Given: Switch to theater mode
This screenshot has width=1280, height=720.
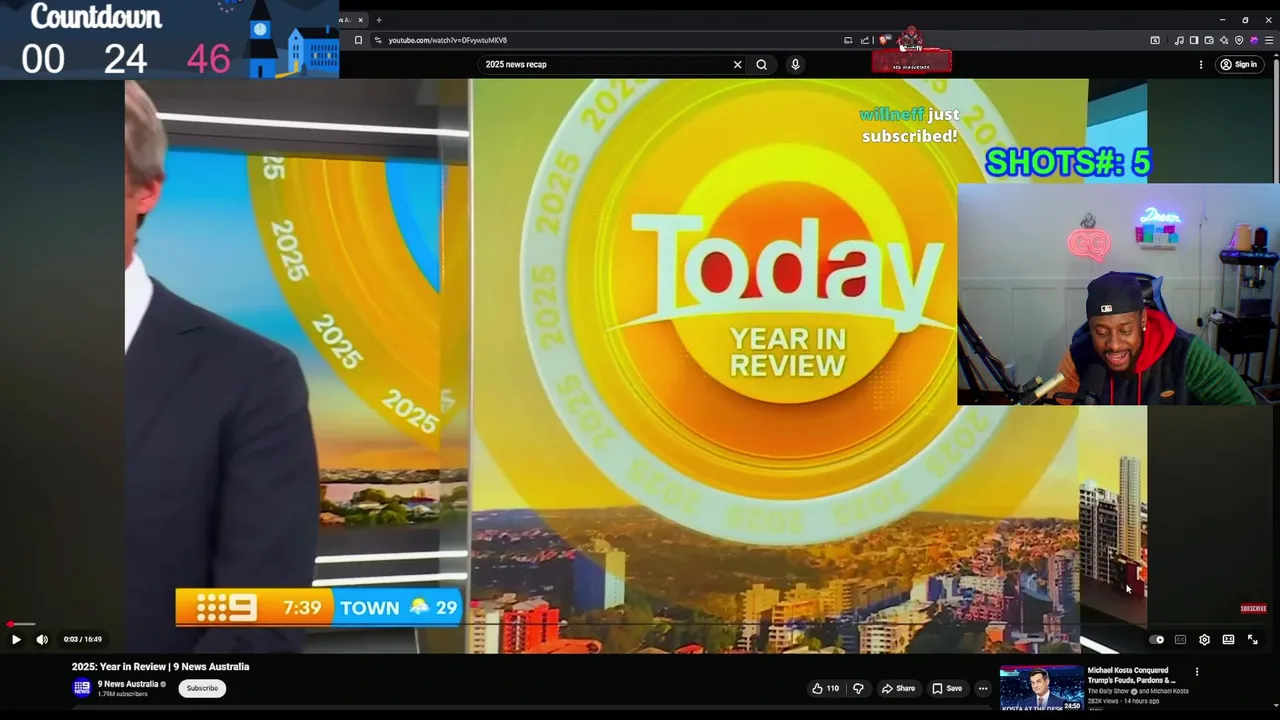Looking at the screenshot, I should point(1228,640).
